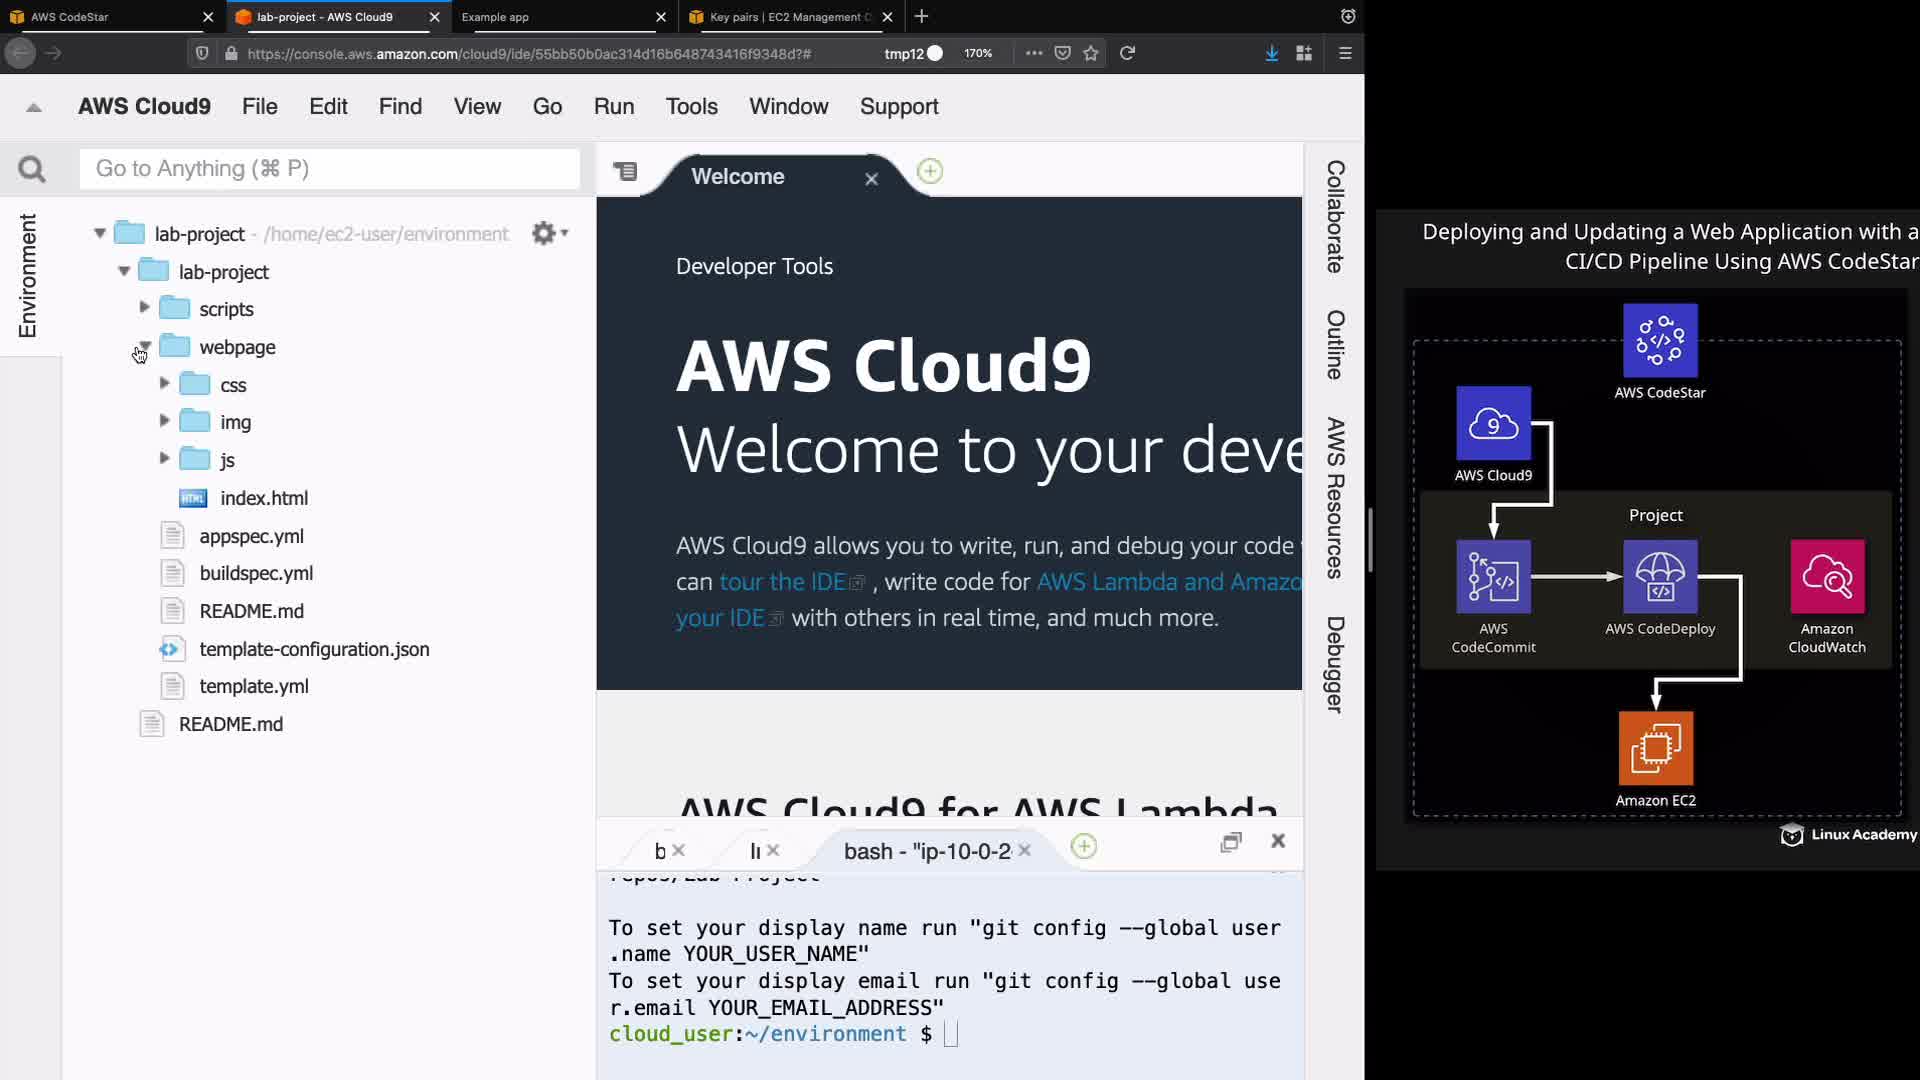Collapse the webpage folder
This screenshot has height=1080, width=1920.
click(x=145, y=346)
